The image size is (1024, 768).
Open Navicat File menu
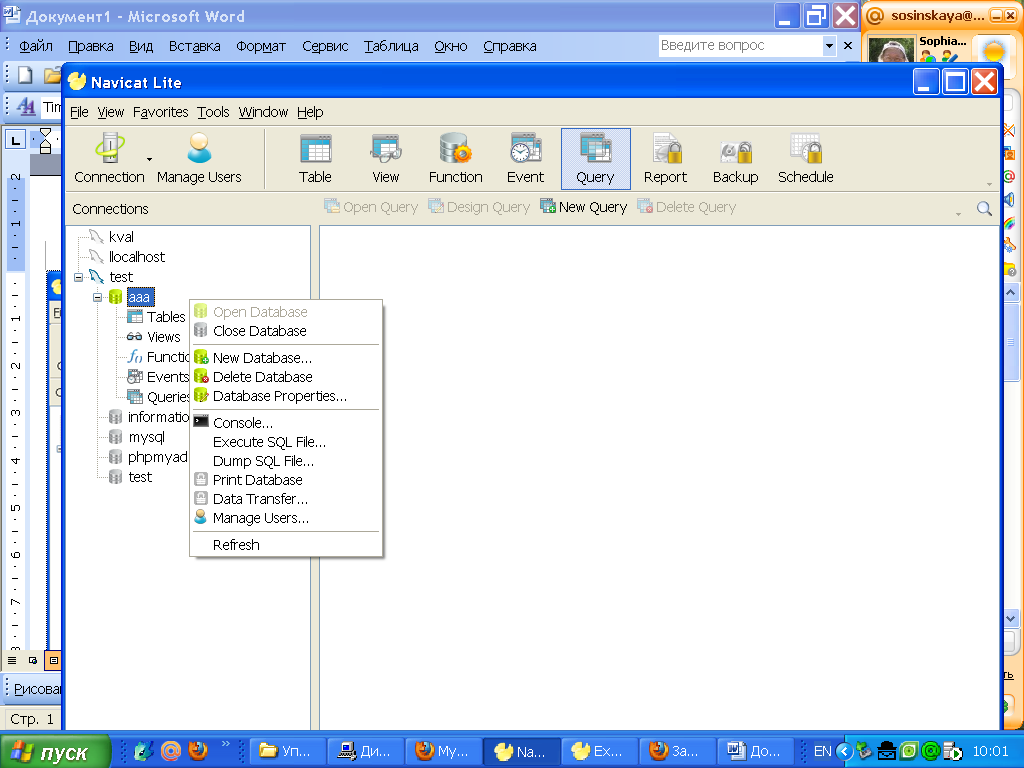pyautogui.click(x=79, y=112)
